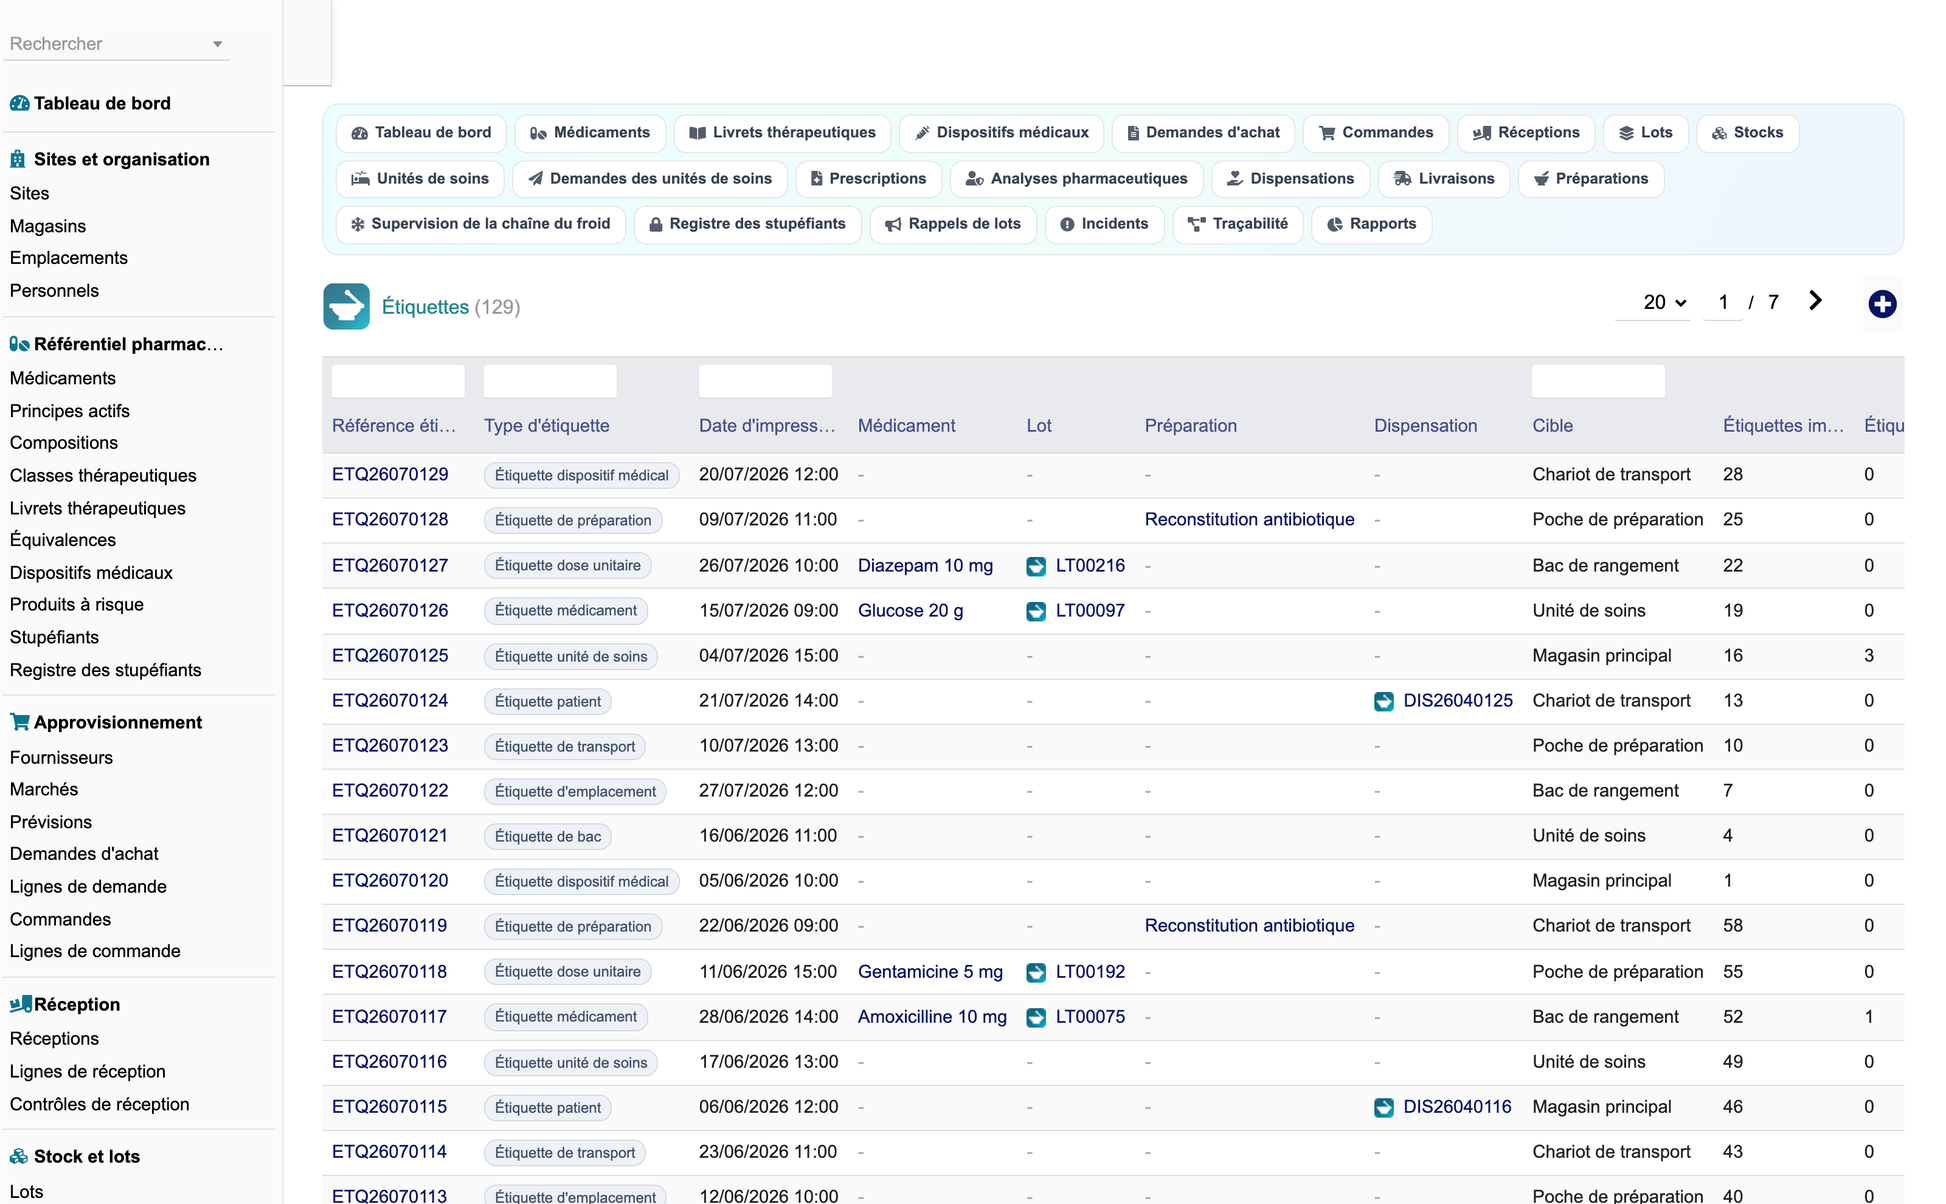Click the Approvisionnement cart icon
This screenshot has width=1946, height=1204.
[19, 722]
